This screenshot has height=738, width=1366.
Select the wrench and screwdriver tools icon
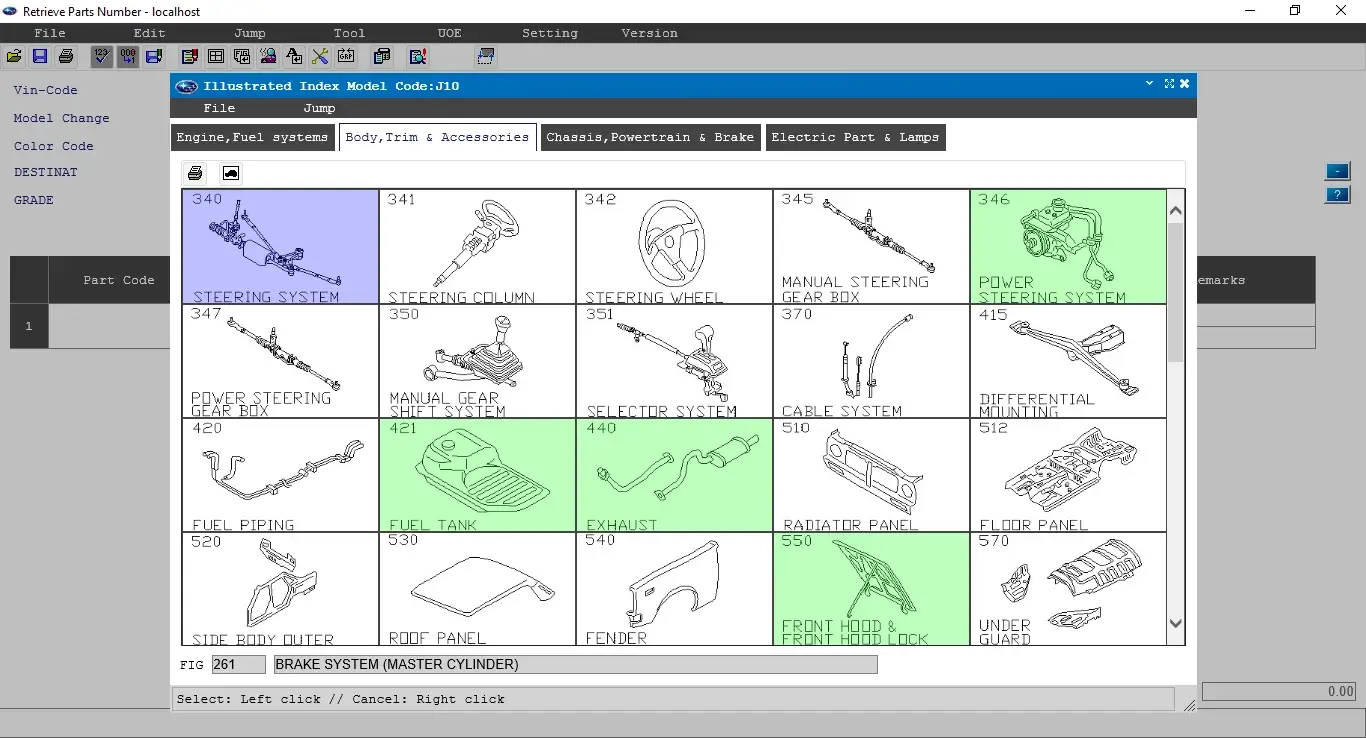(x=320, y=56)
